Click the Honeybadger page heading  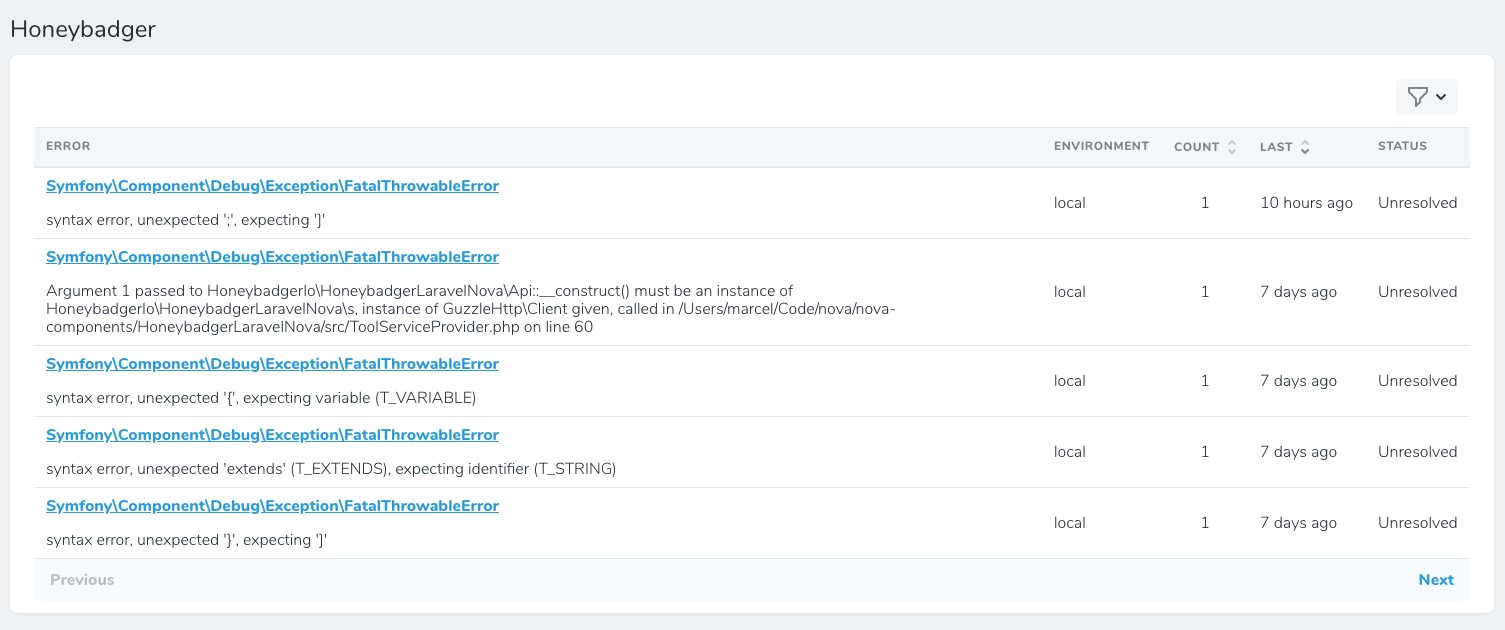coord(83,29)
